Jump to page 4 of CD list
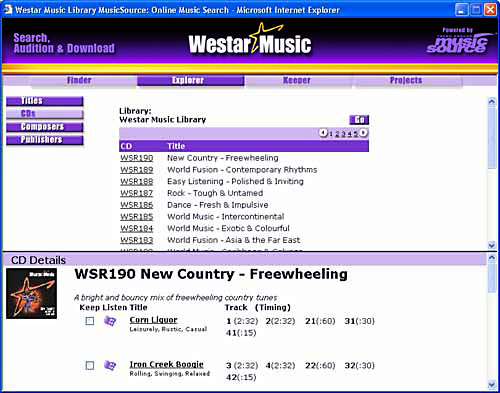 tap(349, 134)
